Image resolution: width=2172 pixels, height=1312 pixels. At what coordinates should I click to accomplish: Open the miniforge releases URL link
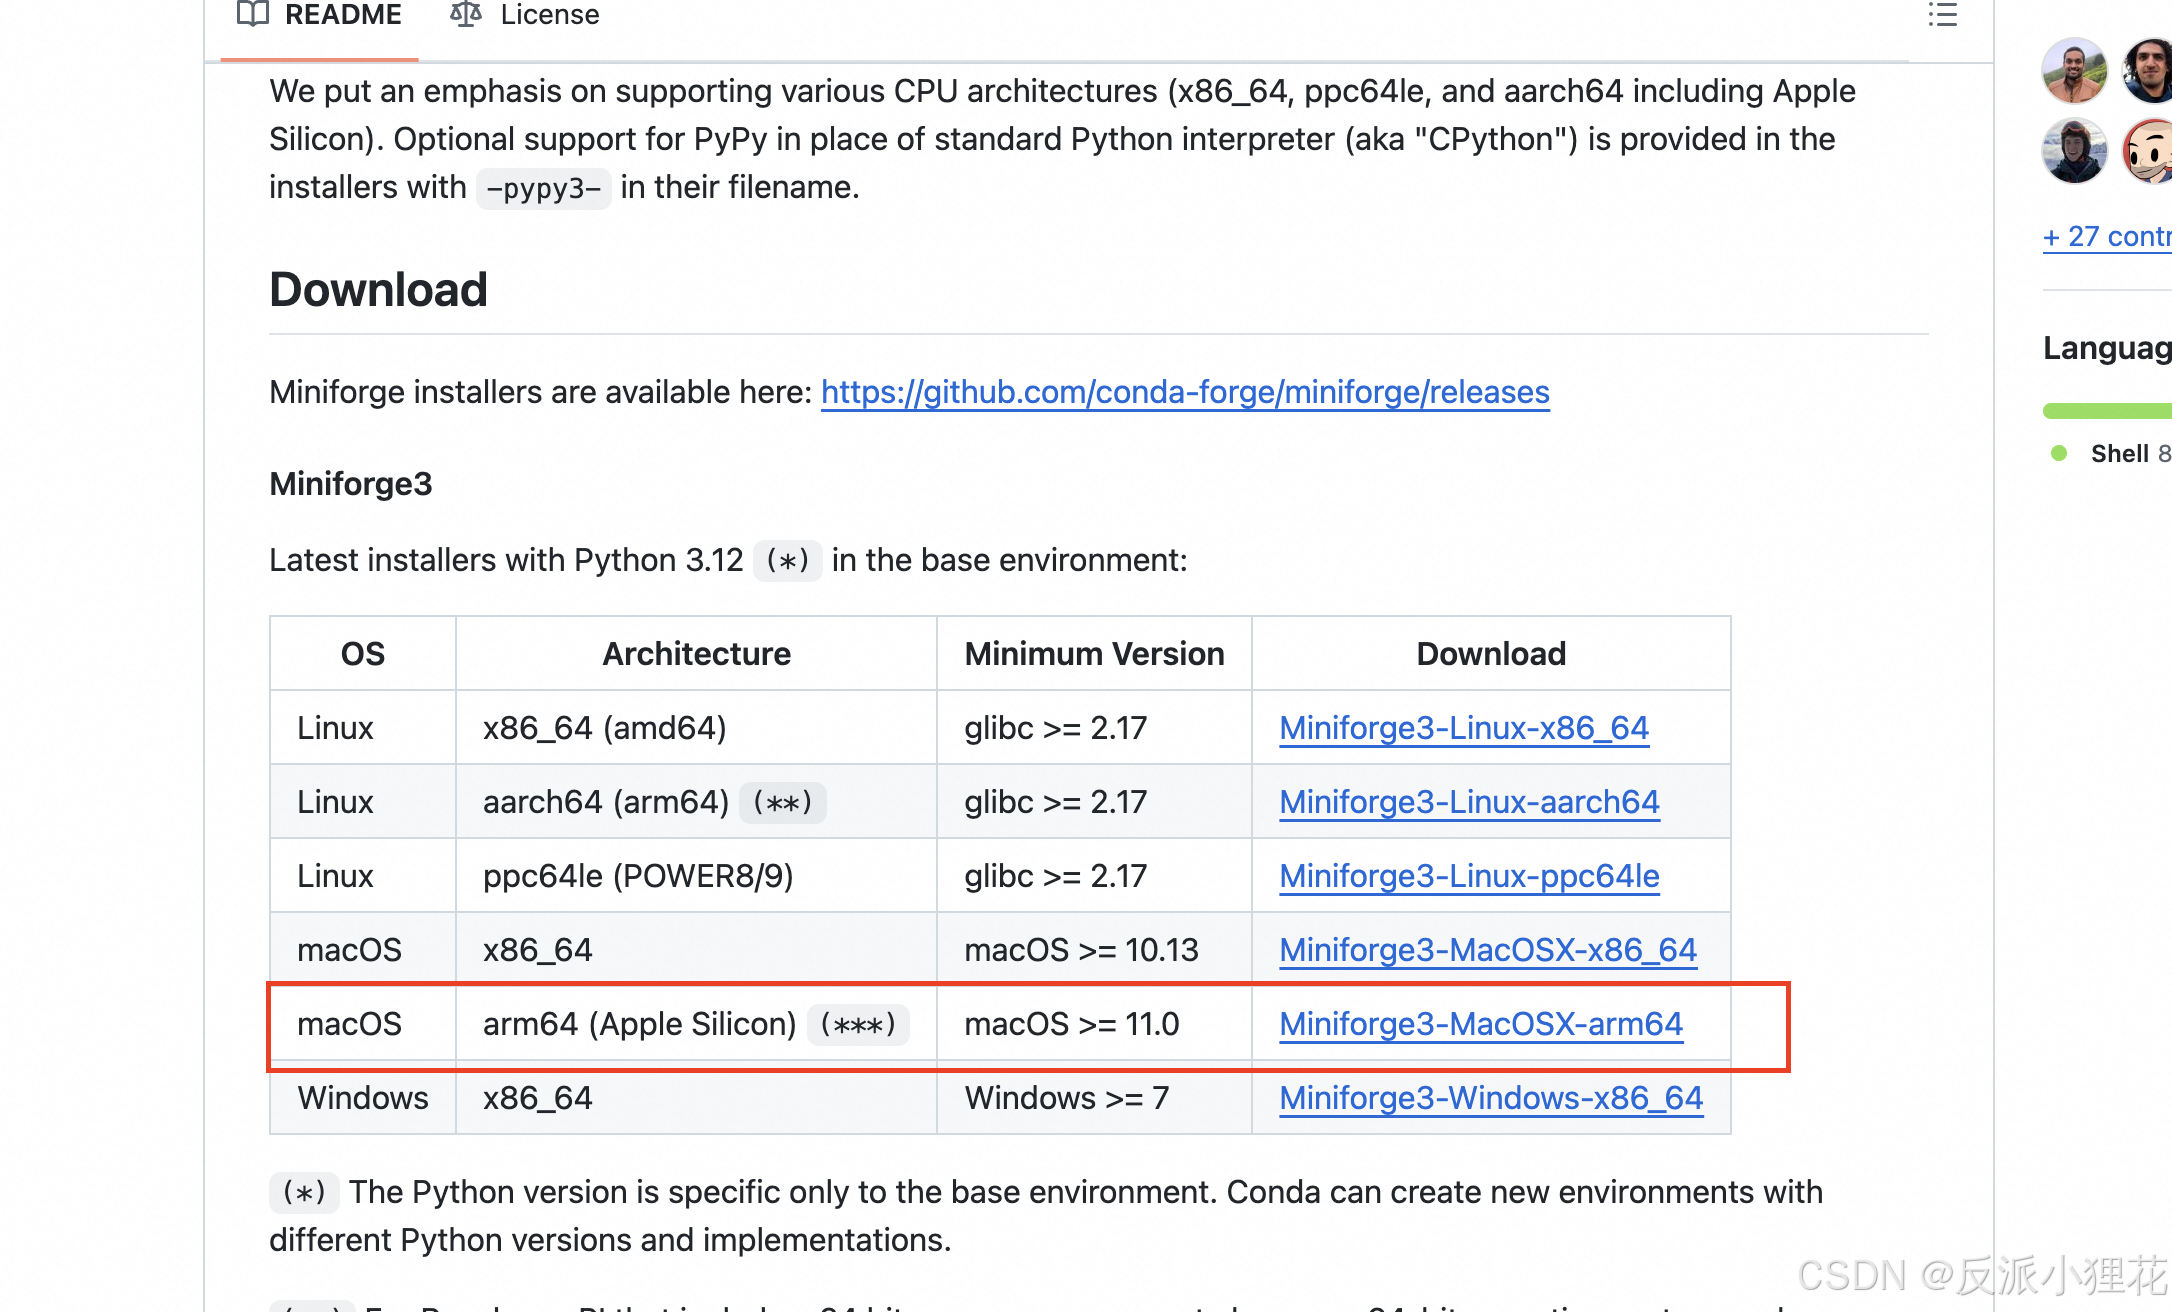[1185, 392]
